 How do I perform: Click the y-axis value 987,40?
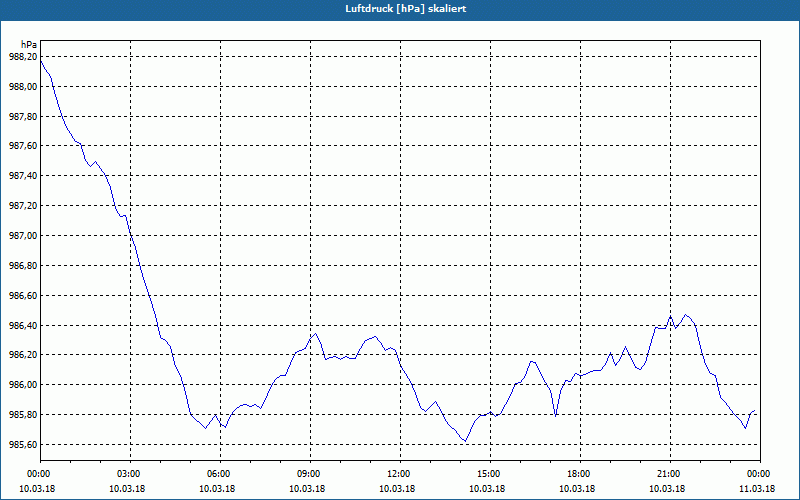[x=23, y=176]
